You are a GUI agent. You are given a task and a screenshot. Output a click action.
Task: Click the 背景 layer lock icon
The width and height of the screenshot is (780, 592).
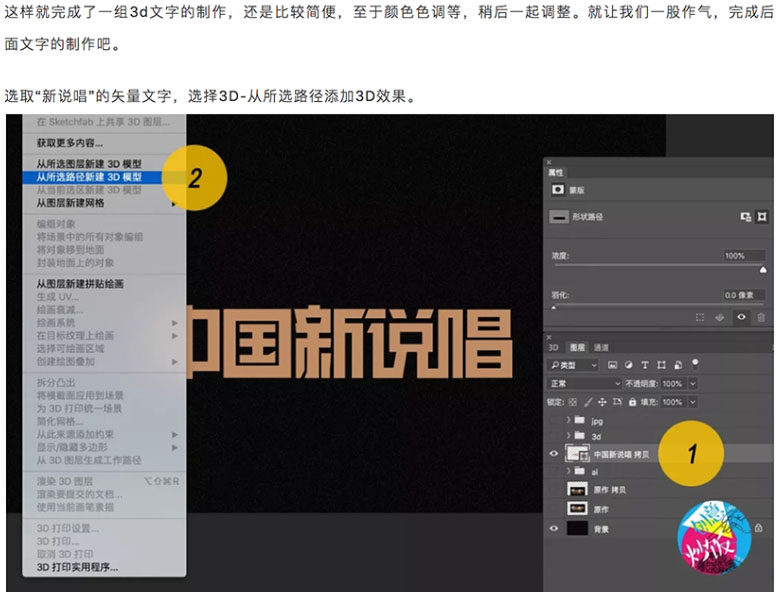pos(759,528)
